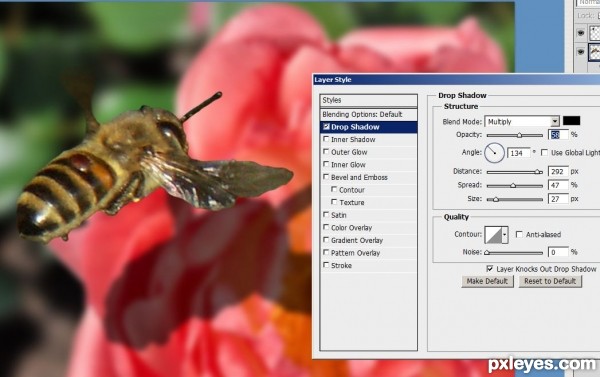Click the Spread value field

[558, 185]
